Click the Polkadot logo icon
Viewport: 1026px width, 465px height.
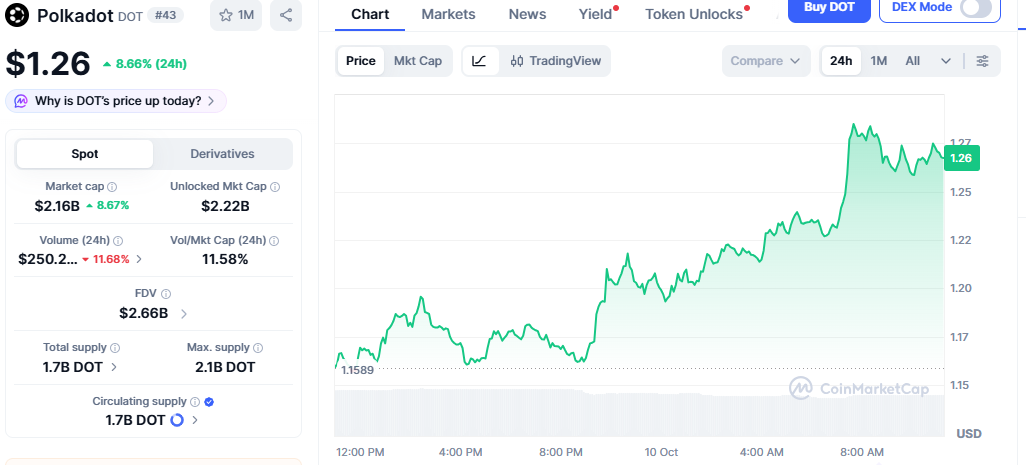(17, 15)
